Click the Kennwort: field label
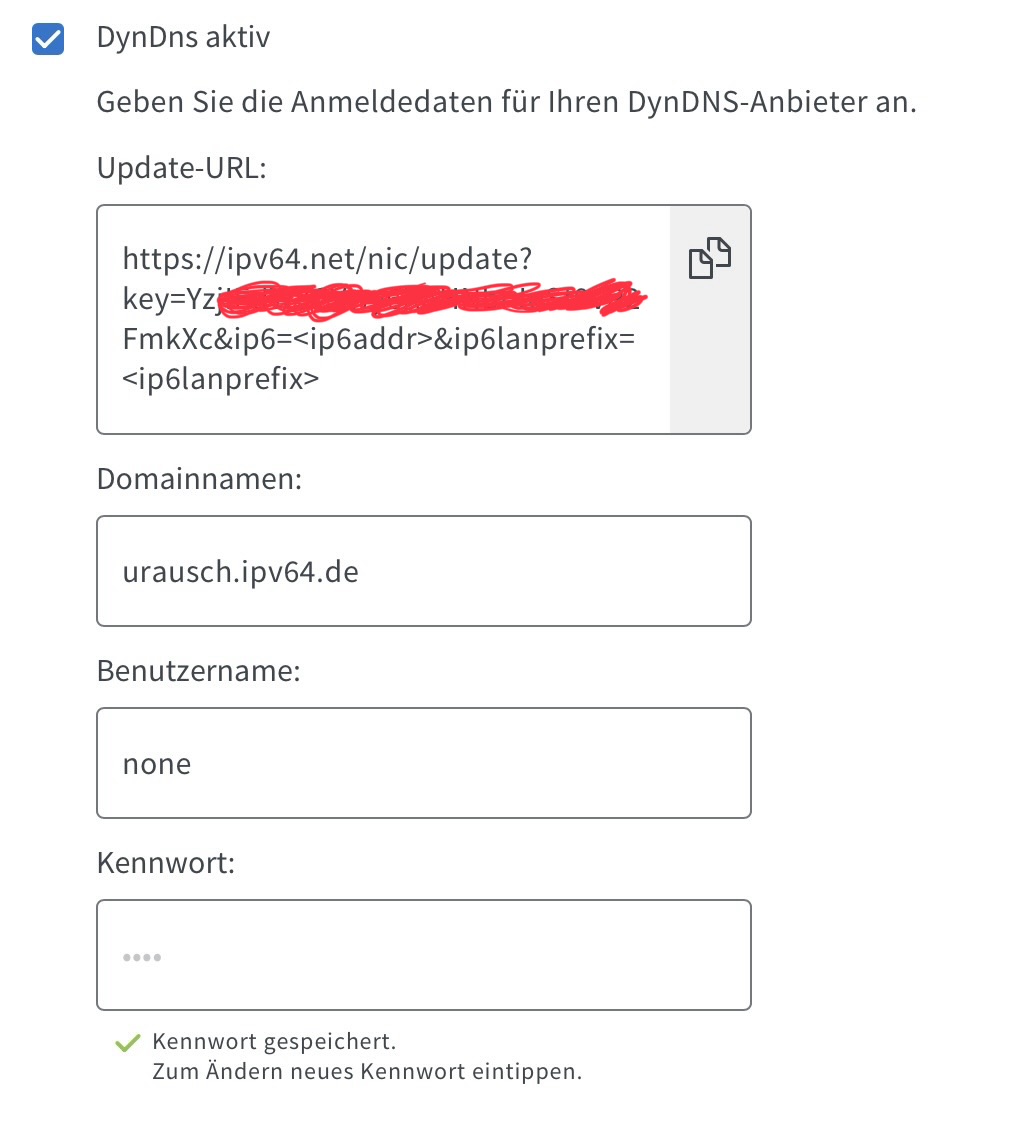 [166, 862]
